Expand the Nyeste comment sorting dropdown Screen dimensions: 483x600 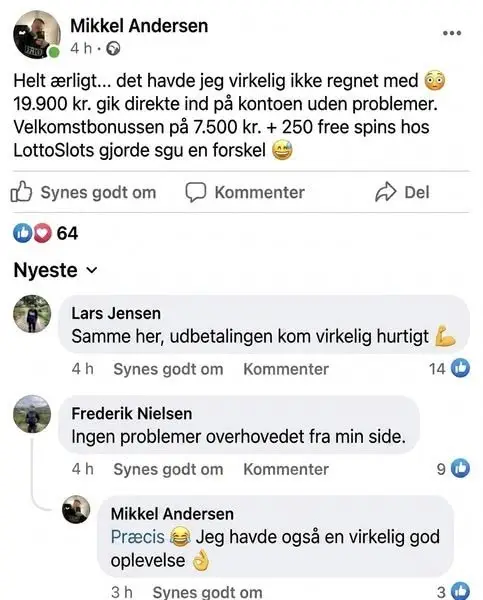click(56, 270)
